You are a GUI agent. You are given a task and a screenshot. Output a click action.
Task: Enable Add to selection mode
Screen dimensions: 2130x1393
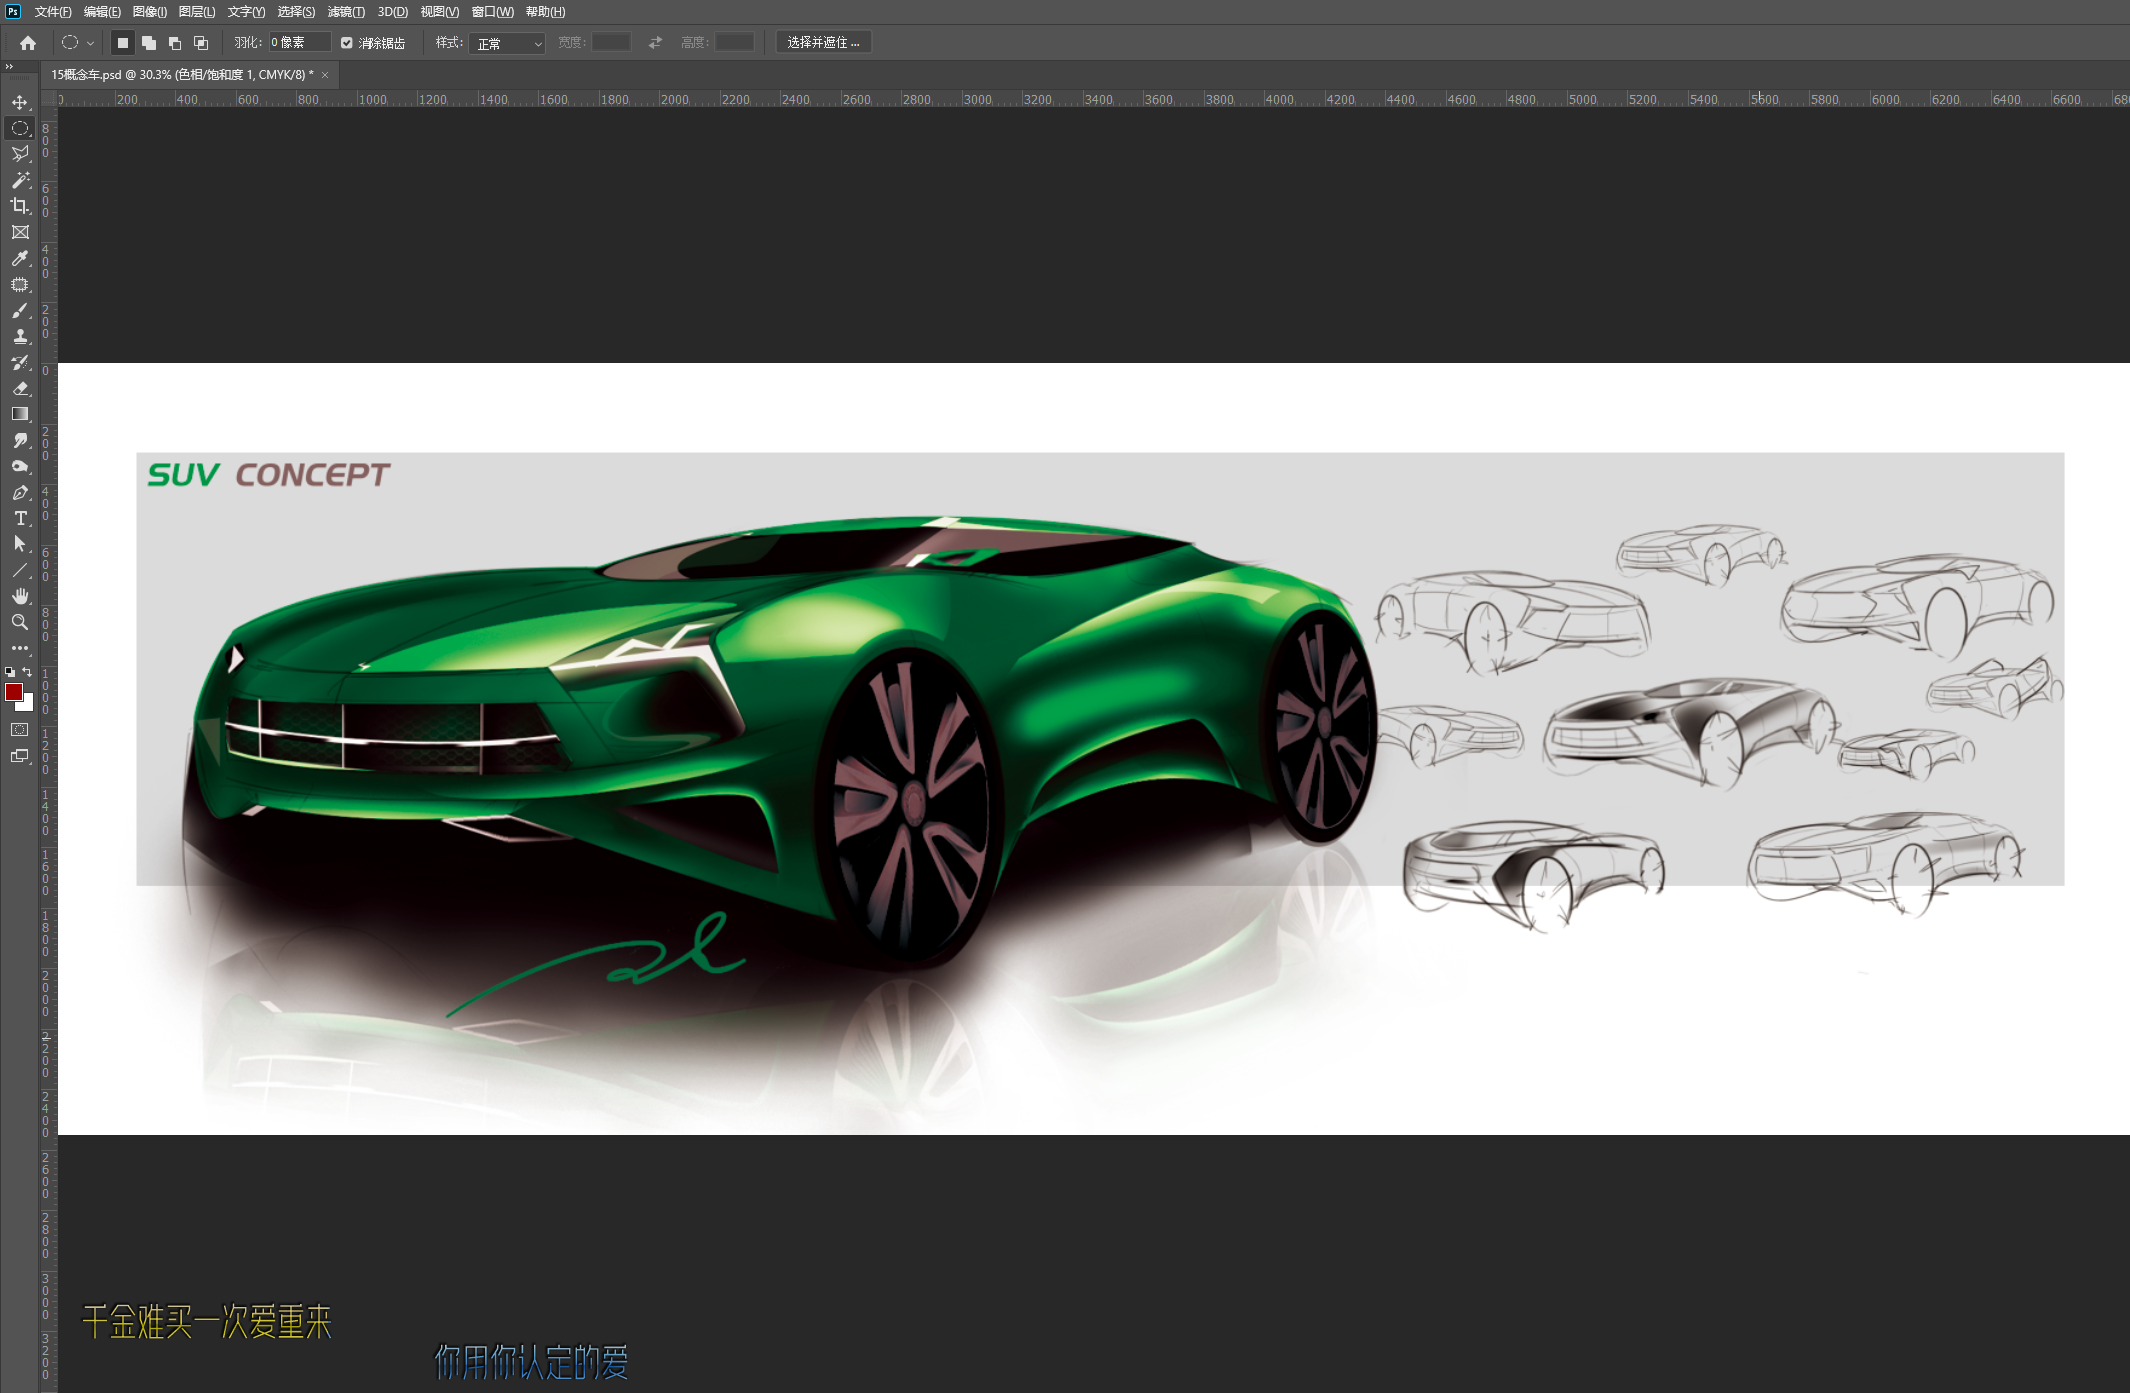point(149,42)
